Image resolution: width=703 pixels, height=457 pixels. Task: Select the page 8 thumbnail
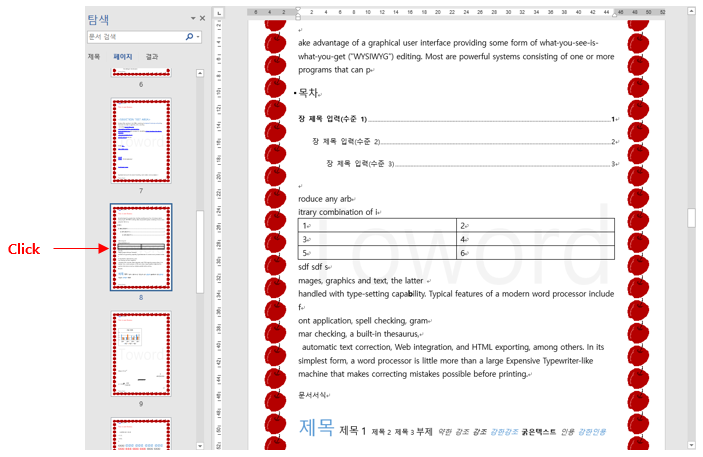(x=141, y=246)
